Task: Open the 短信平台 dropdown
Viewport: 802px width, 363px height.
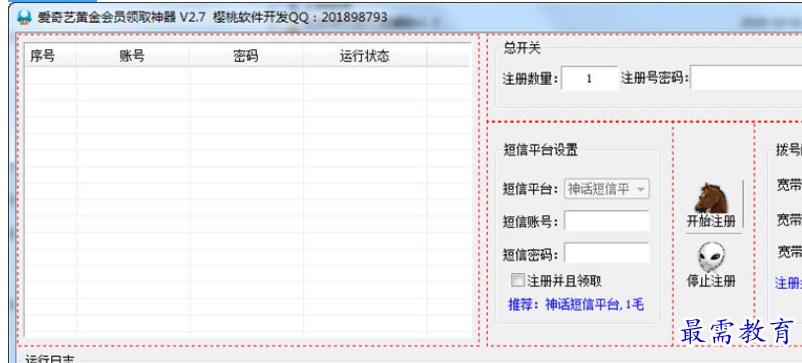Action: click(607, 189)
